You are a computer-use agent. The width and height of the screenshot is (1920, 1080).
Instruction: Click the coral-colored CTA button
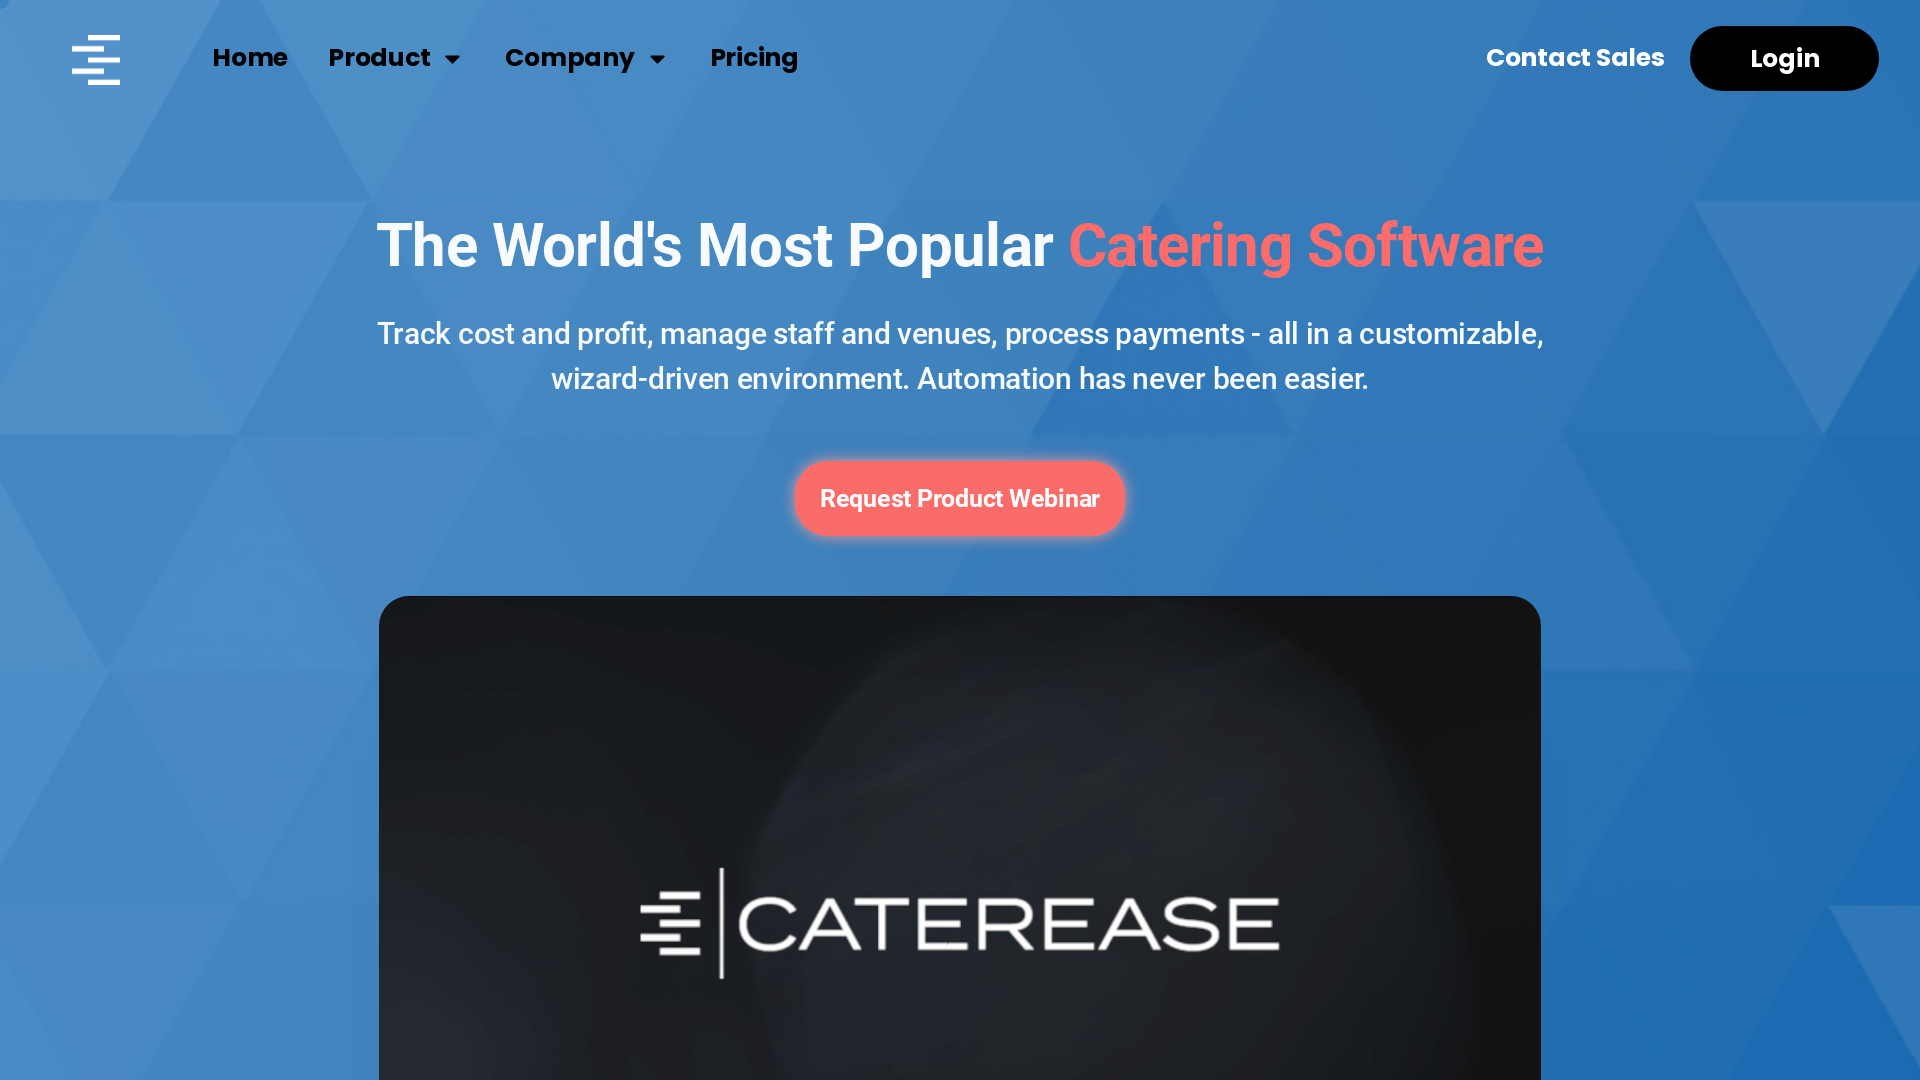[x=959, y=498]
